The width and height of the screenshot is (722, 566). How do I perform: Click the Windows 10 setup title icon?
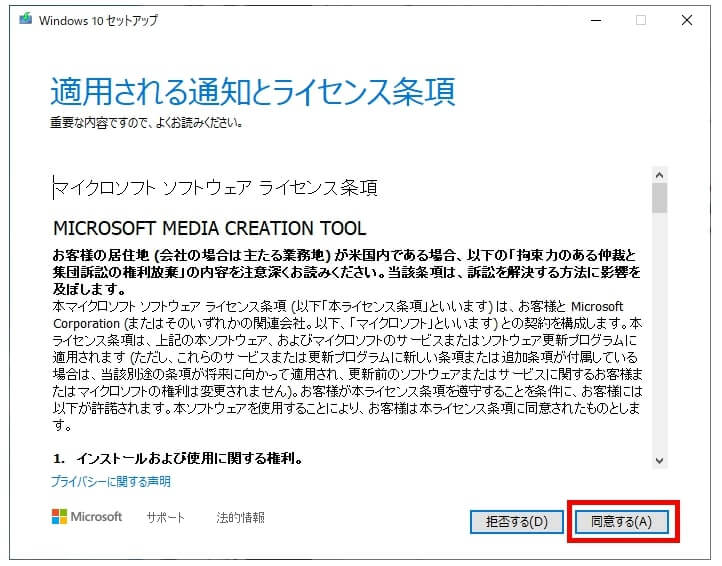[26, 19]
